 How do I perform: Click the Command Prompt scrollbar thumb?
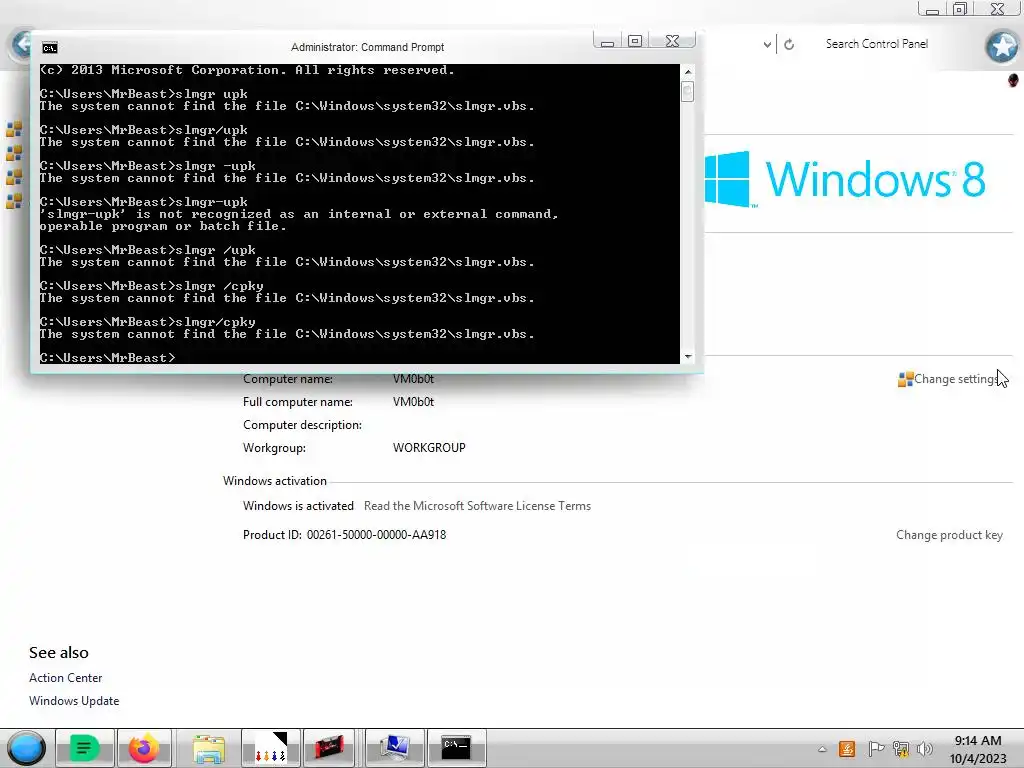coord(688,91)
